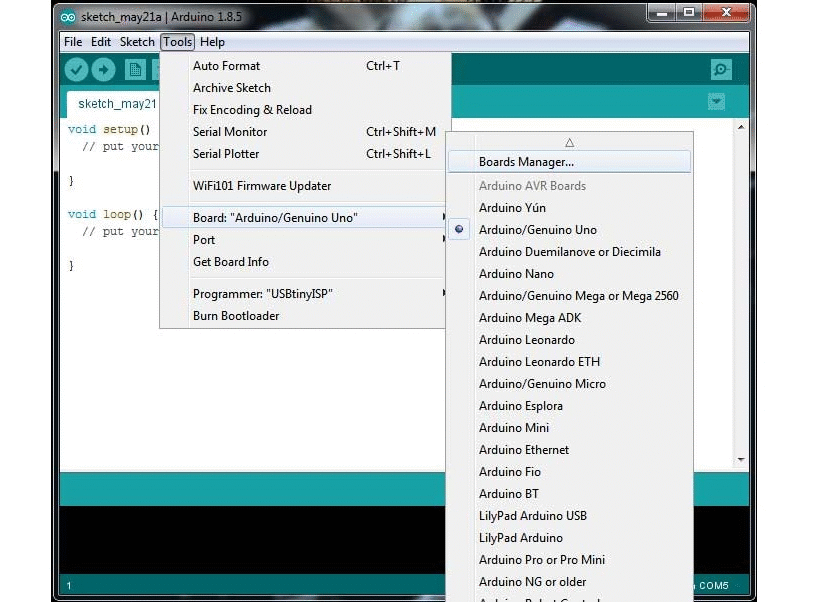The height and width of the screenshot is (602, 813).
Task: Choose Arduino Esplora board
Action: pos(569,406)
